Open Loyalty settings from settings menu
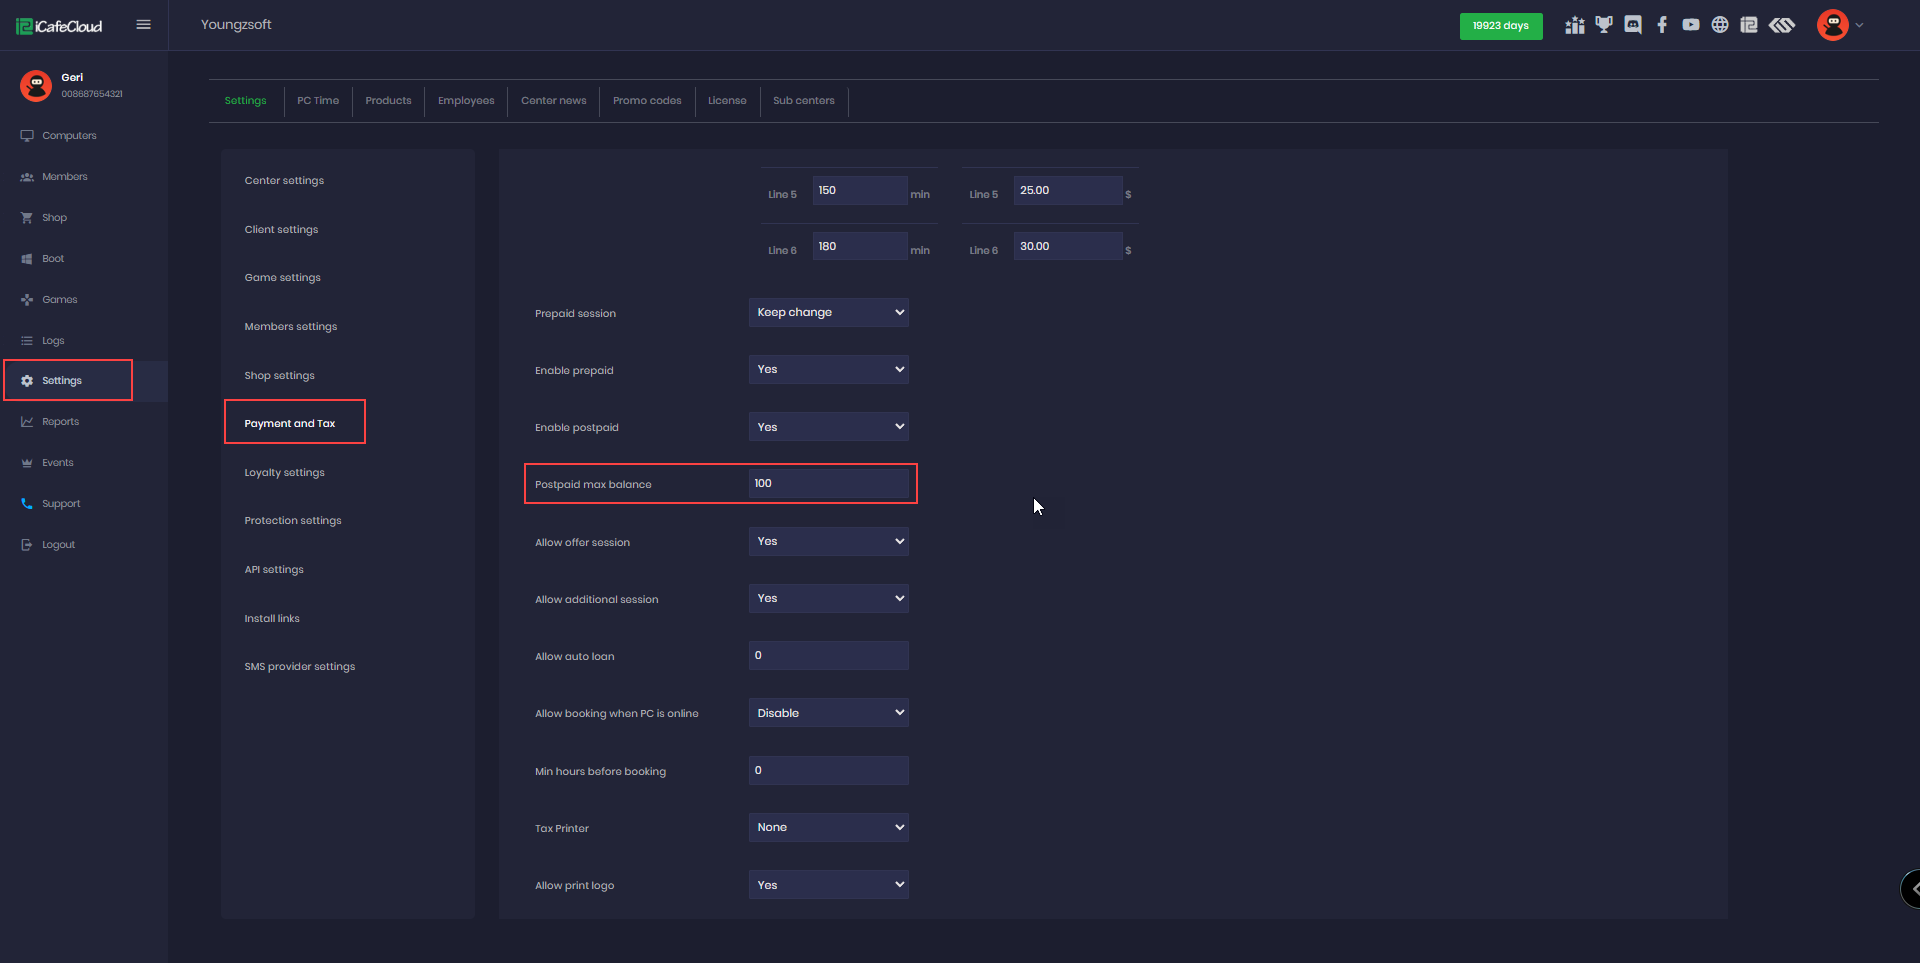The width and height of the screenshot is (1920, 963). (x=284, y=472)
